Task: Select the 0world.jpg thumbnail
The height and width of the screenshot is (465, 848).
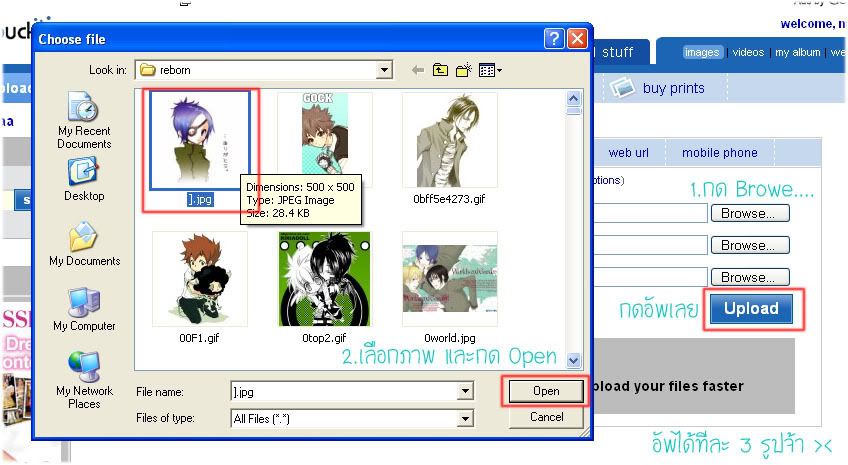Action: pyautogui.click(x=449, y=279)
